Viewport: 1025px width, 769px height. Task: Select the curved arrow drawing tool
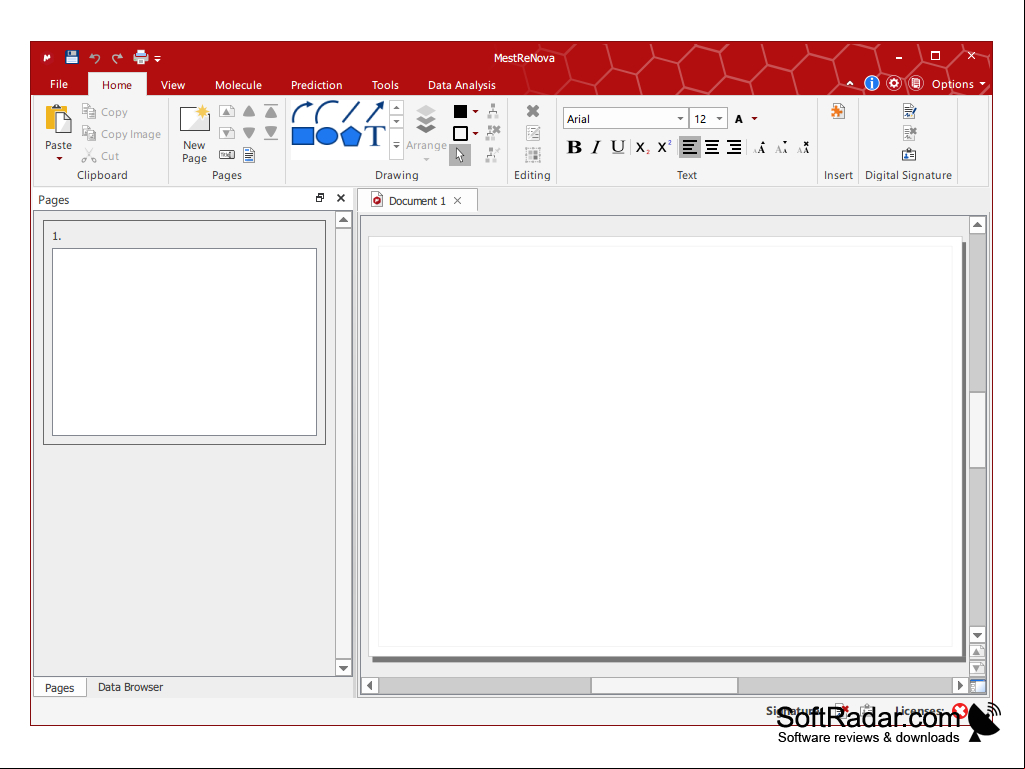pos(302,112)
